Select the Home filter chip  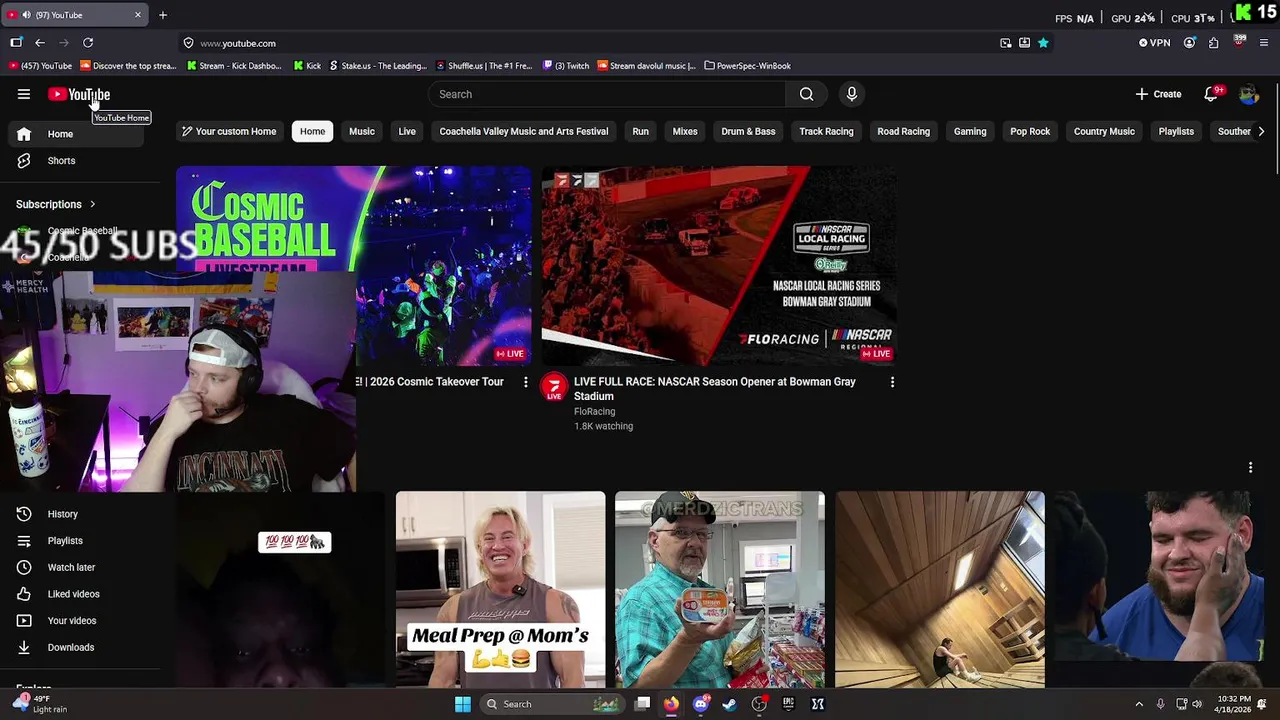pos(312,131)
